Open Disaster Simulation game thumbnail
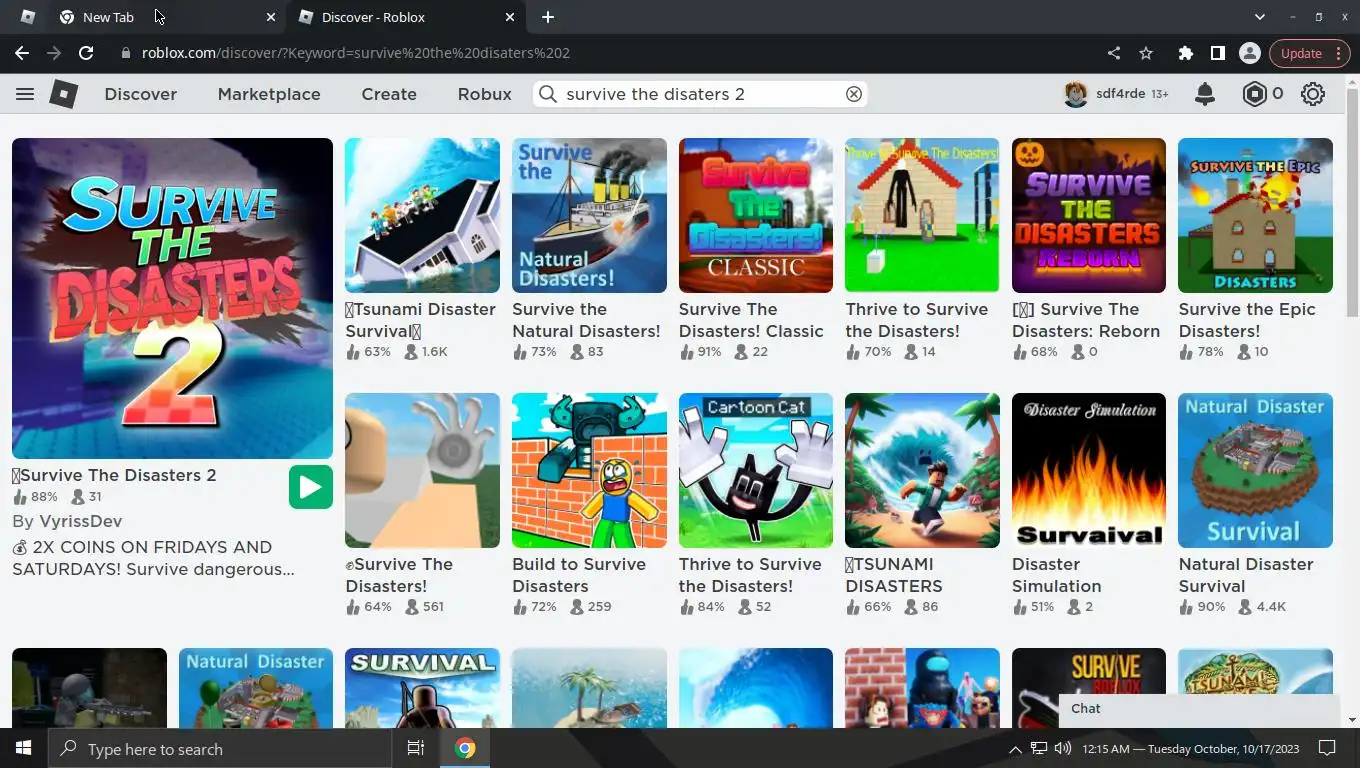This screenshot has height=768, width=1360. click(1089, 470)
